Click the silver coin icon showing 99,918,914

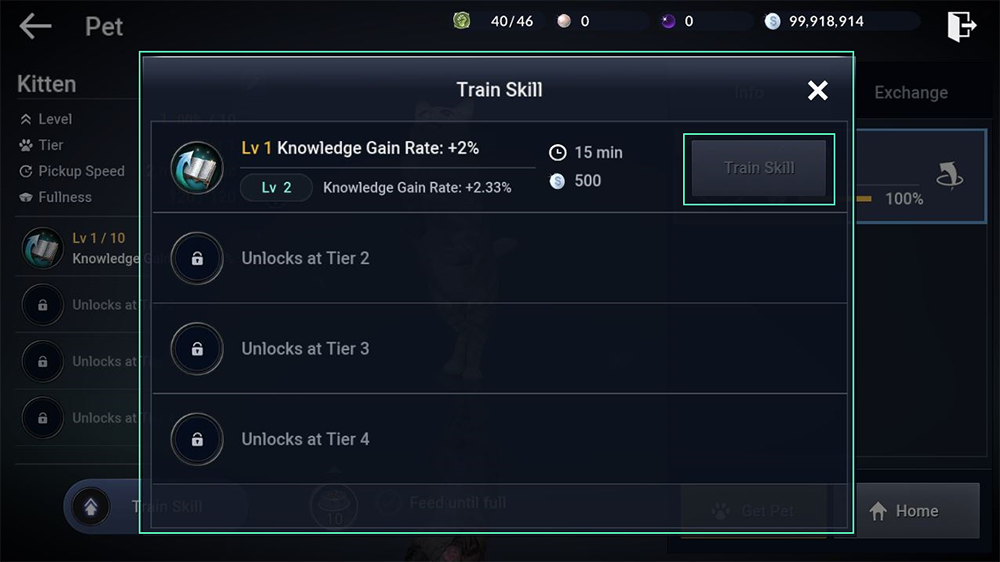pyautogui.click(x=772, y=21)
